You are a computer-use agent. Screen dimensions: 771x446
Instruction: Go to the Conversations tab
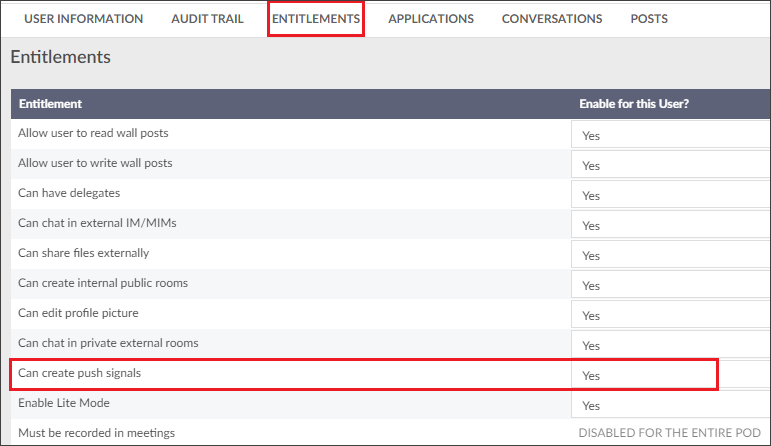[552, 19]
